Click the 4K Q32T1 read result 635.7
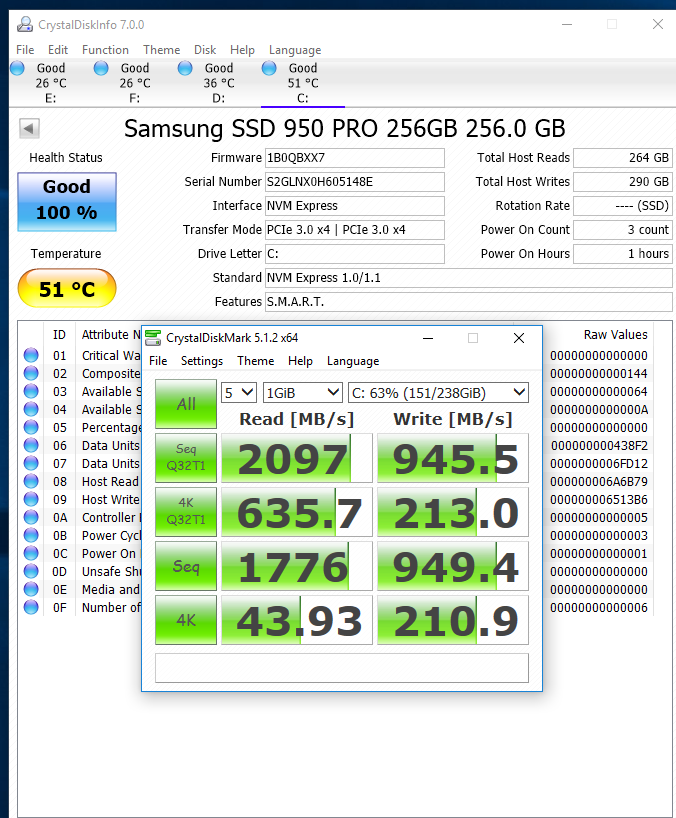The image size is (676, 818). click(297, 512)
